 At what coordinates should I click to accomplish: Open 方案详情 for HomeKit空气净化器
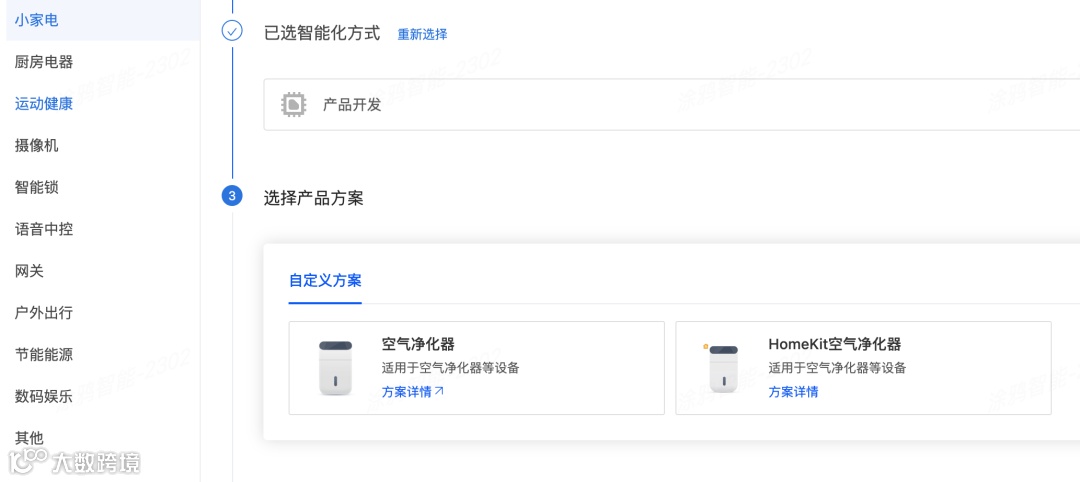pyautogui.click(x=793, y=392)
